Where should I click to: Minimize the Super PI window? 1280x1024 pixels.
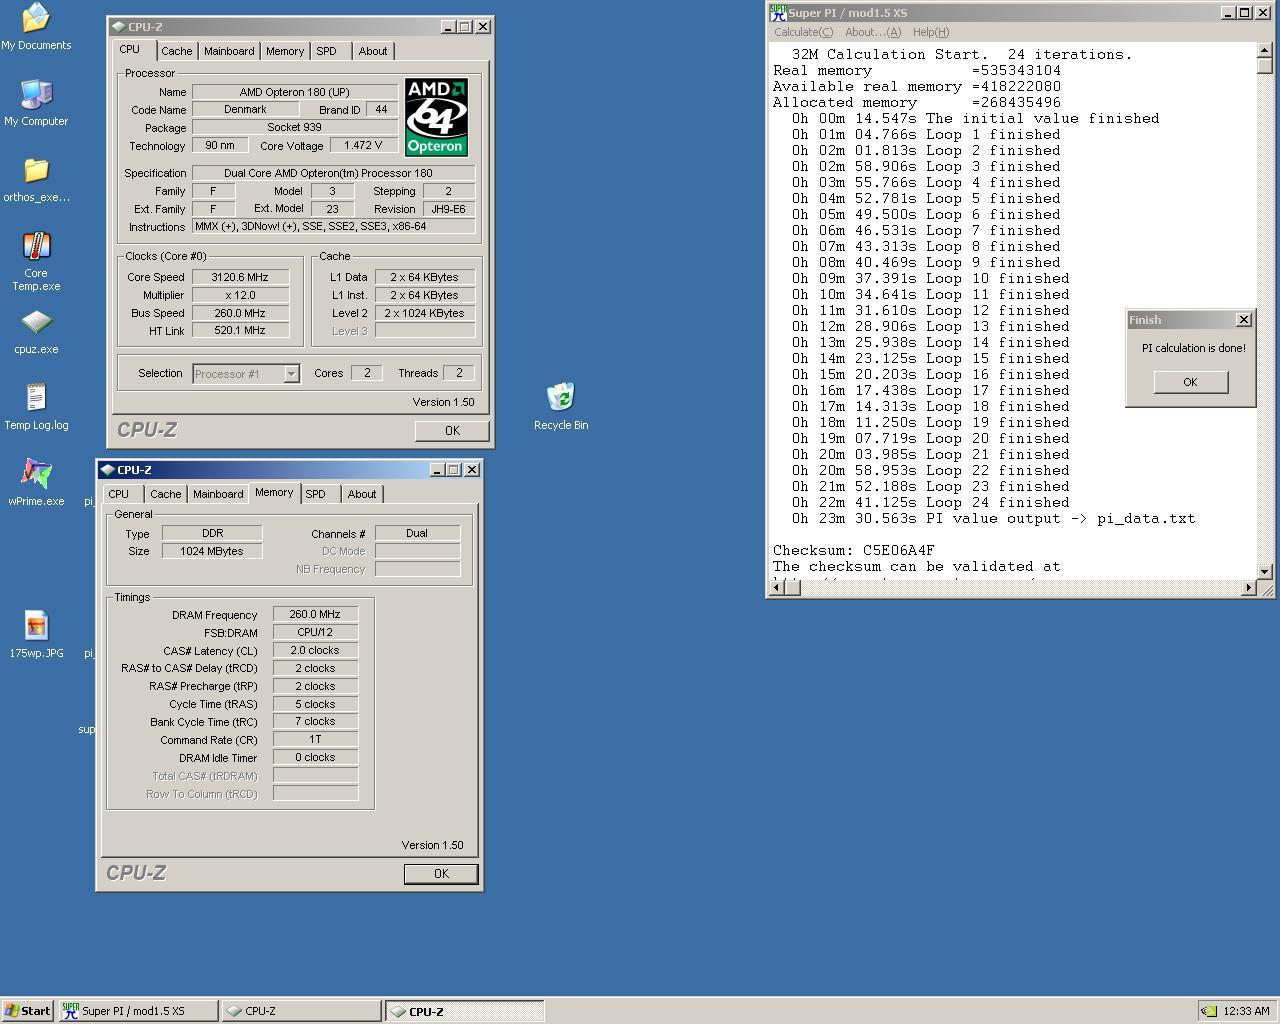pyautogui.click(x=1228, y=13)
